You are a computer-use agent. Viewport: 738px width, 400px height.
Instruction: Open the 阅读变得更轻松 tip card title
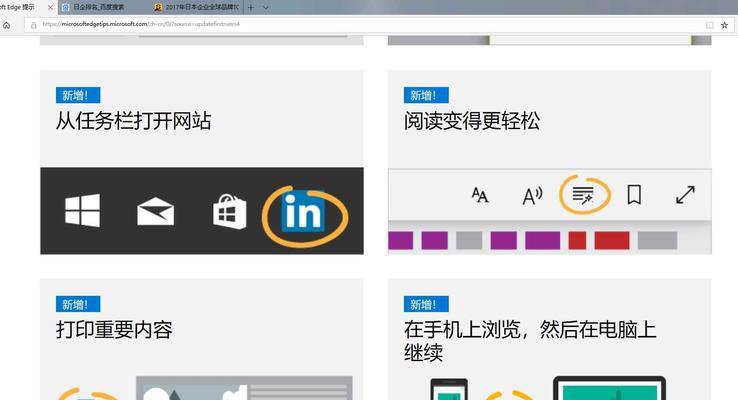click(472, 121)
